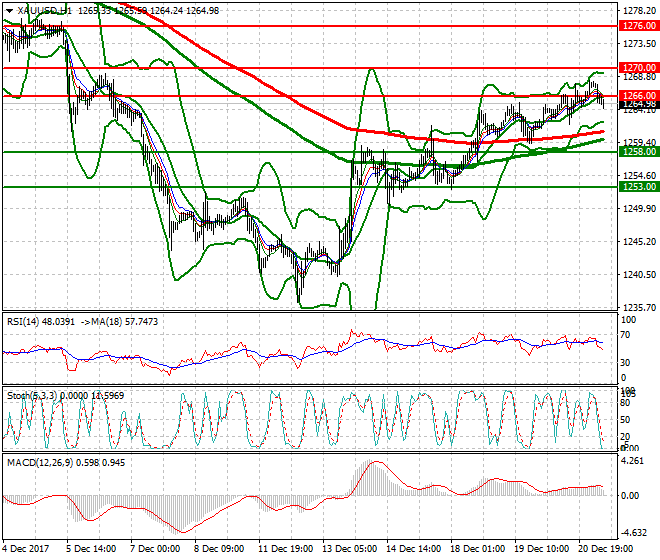Viewport: 660px width, 560px height.
Task: Click the Stochastic scale 50 level label
Action: [625, 420]
